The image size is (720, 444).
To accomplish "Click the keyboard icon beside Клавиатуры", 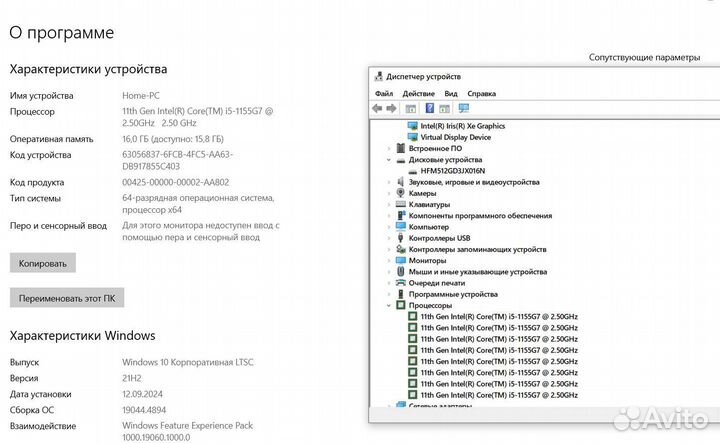I will [x=400, y=204].
